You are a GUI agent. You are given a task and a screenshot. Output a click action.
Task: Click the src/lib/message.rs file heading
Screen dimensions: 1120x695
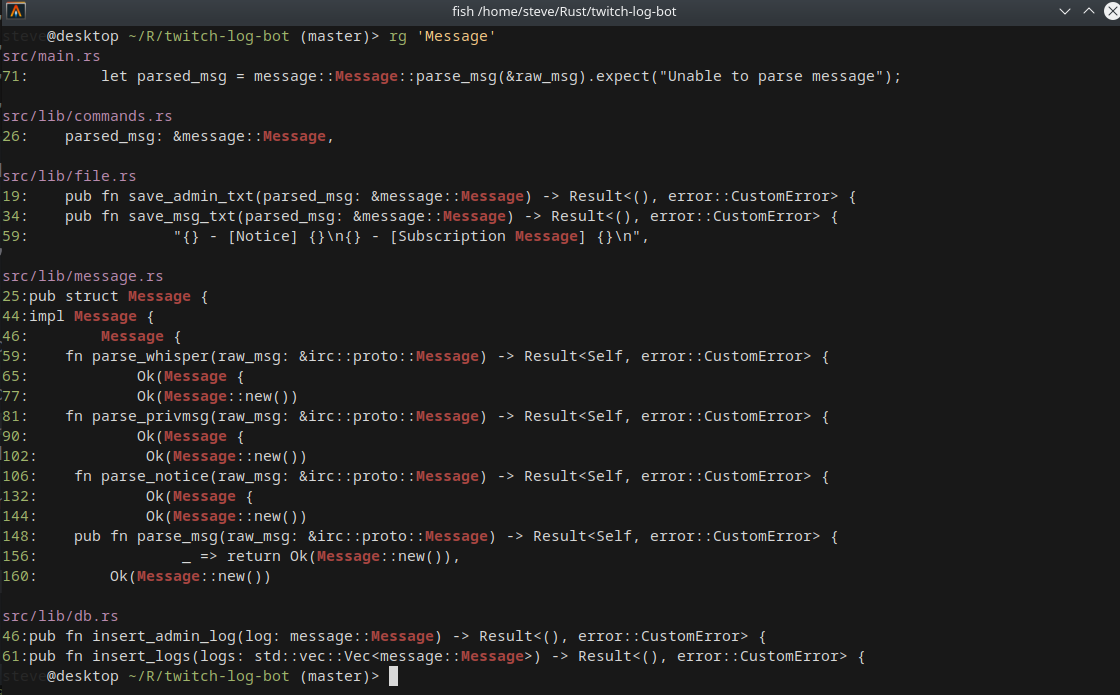coord(83,276)
